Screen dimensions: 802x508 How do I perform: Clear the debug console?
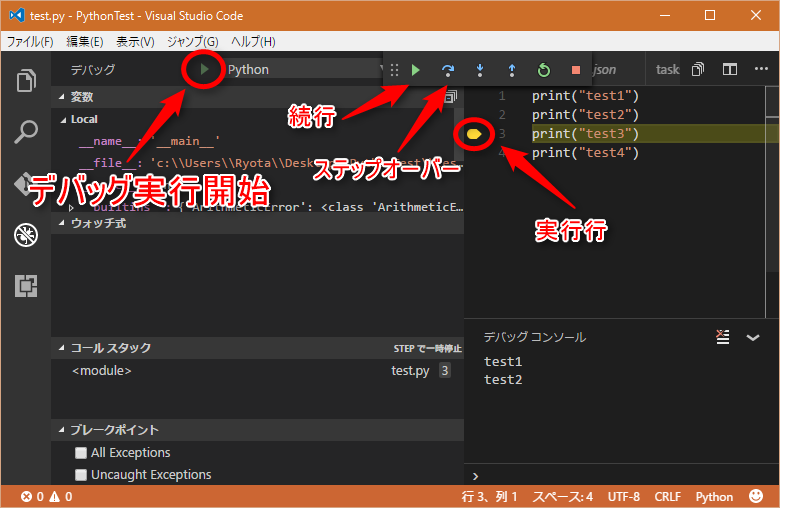point(723,337)
